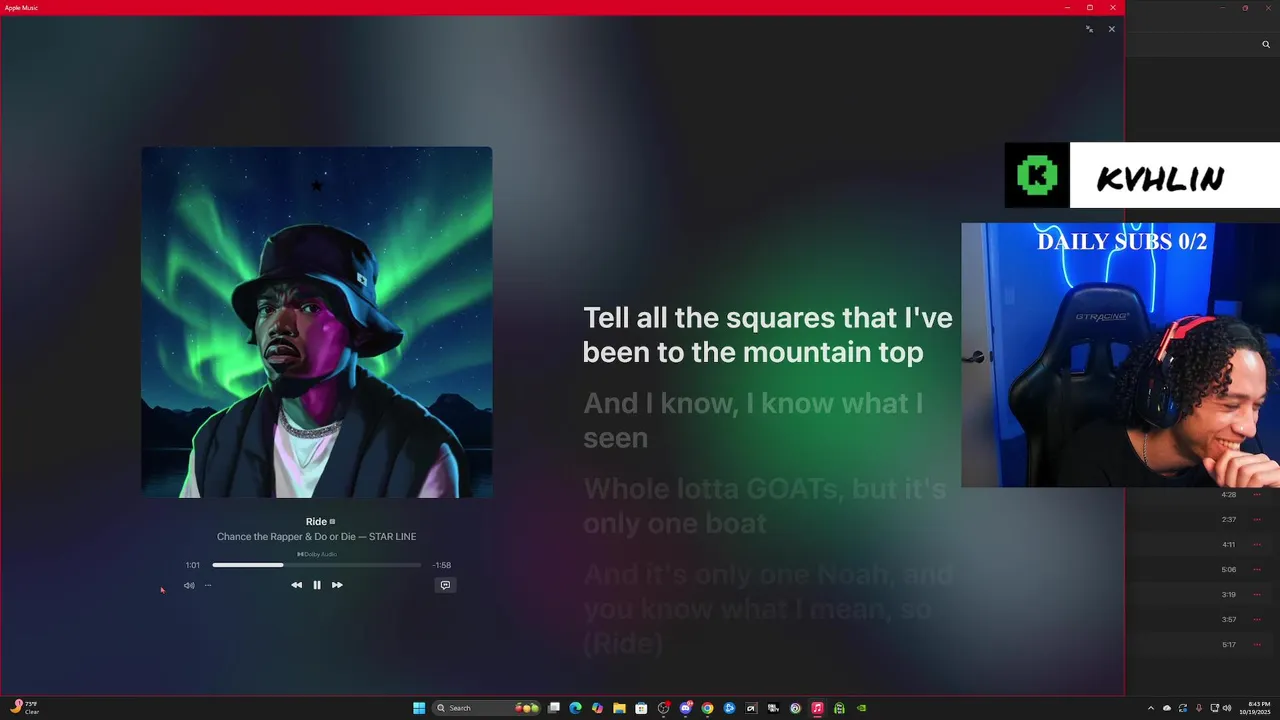
Task: Open File Explorer from the taskbar
Action: click(619, 708)
